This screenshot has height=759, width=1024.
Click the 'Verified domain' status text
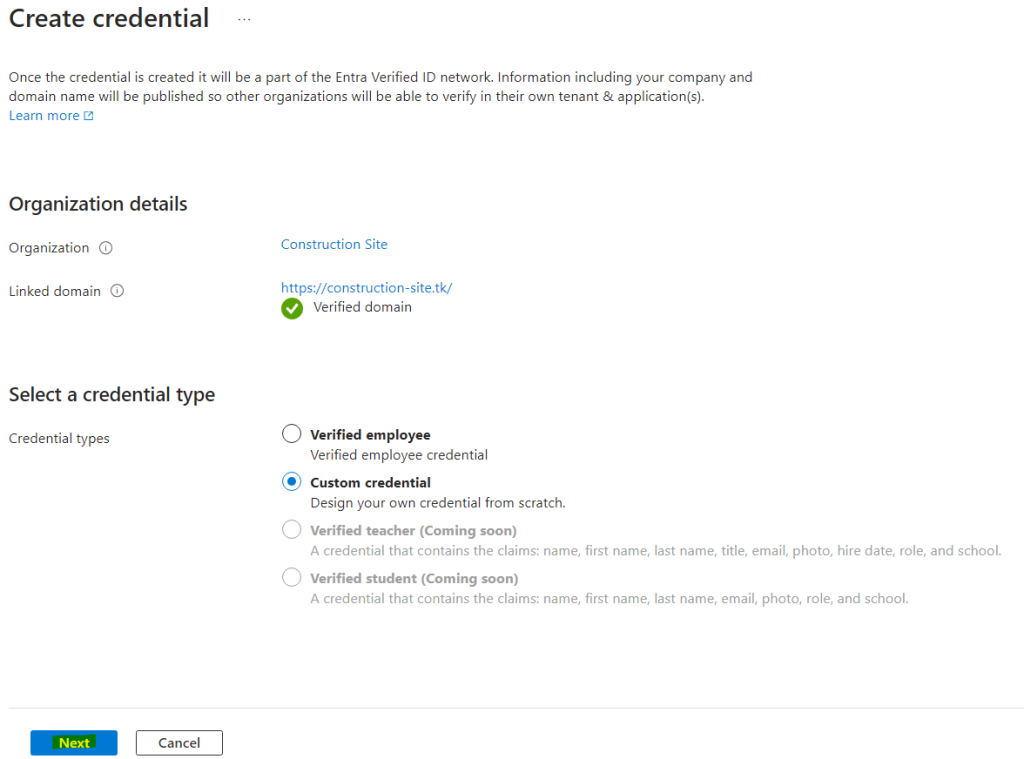coord(362,307)
